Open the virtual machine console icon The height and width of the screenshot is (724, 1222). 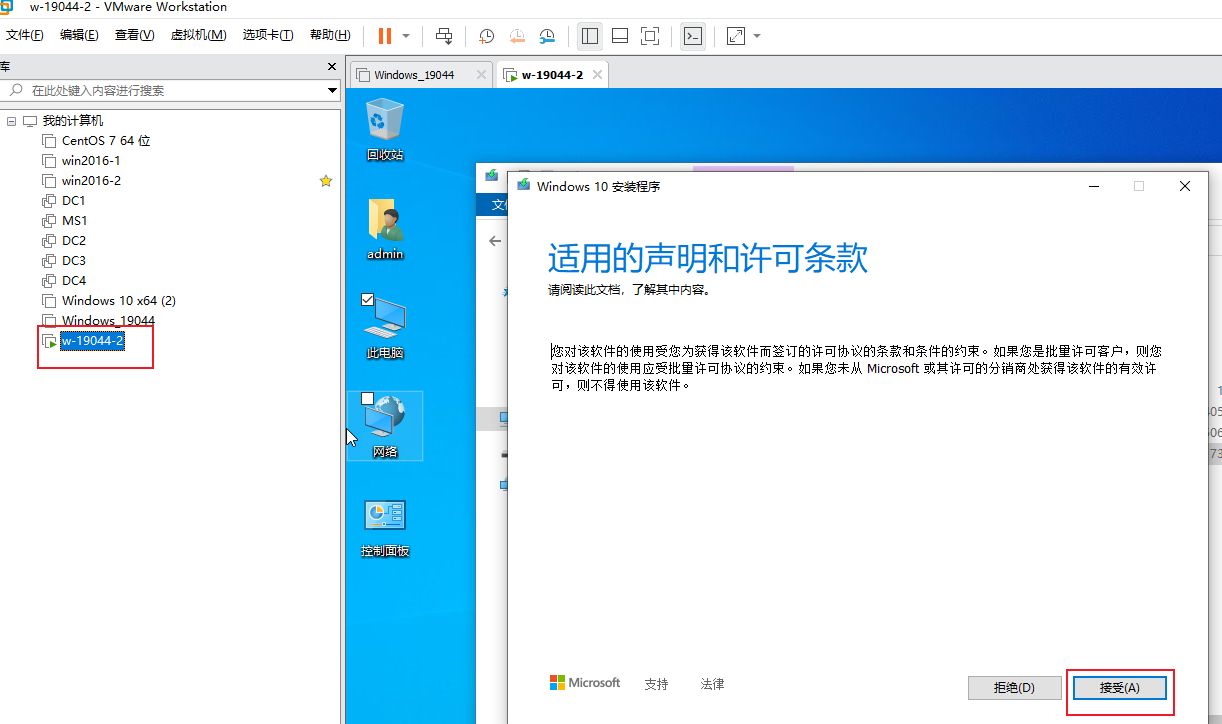coord(693,36)
